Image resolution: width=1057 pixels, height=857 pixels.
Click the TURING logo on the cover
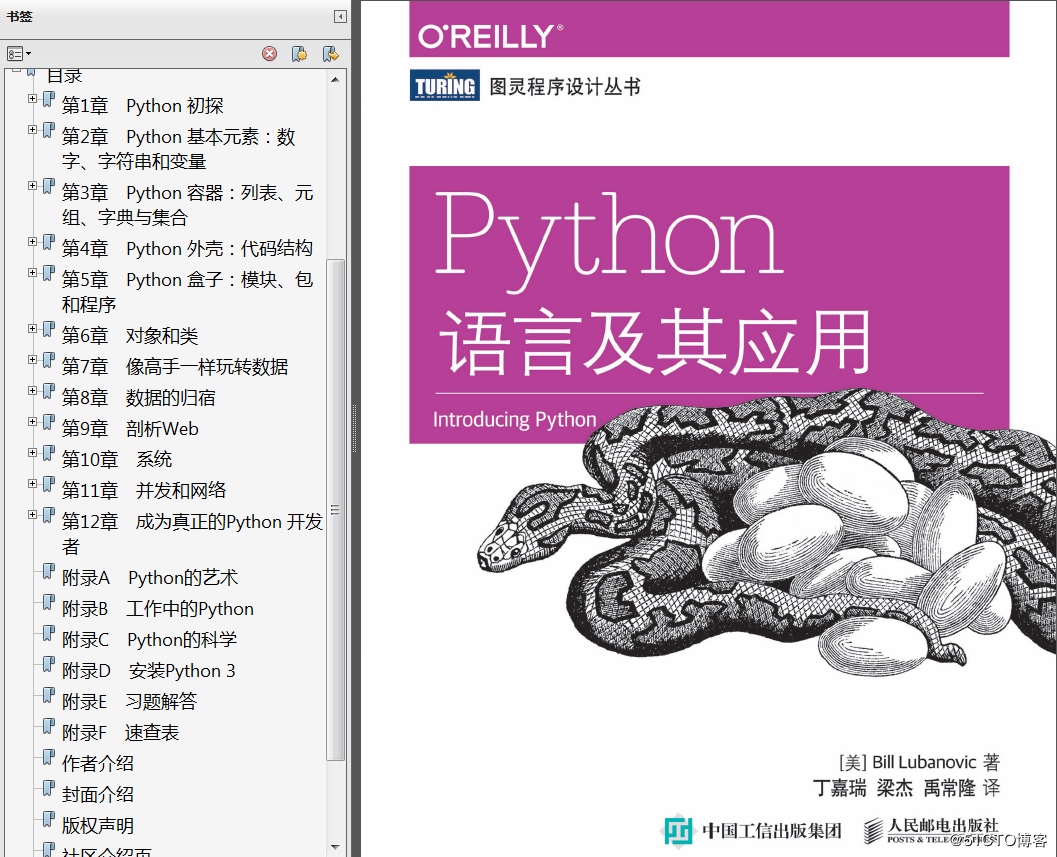(x=444, y=86)
